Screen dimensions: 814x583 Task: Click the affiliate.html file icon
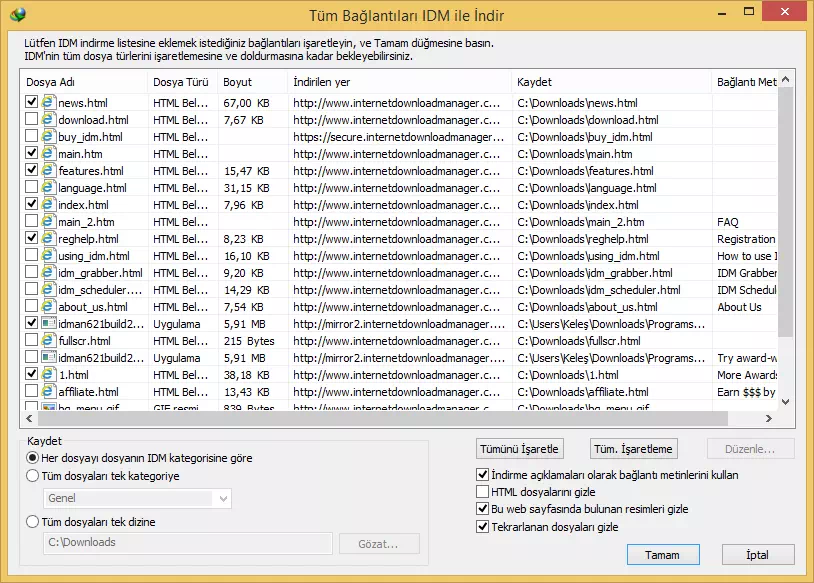48,391
